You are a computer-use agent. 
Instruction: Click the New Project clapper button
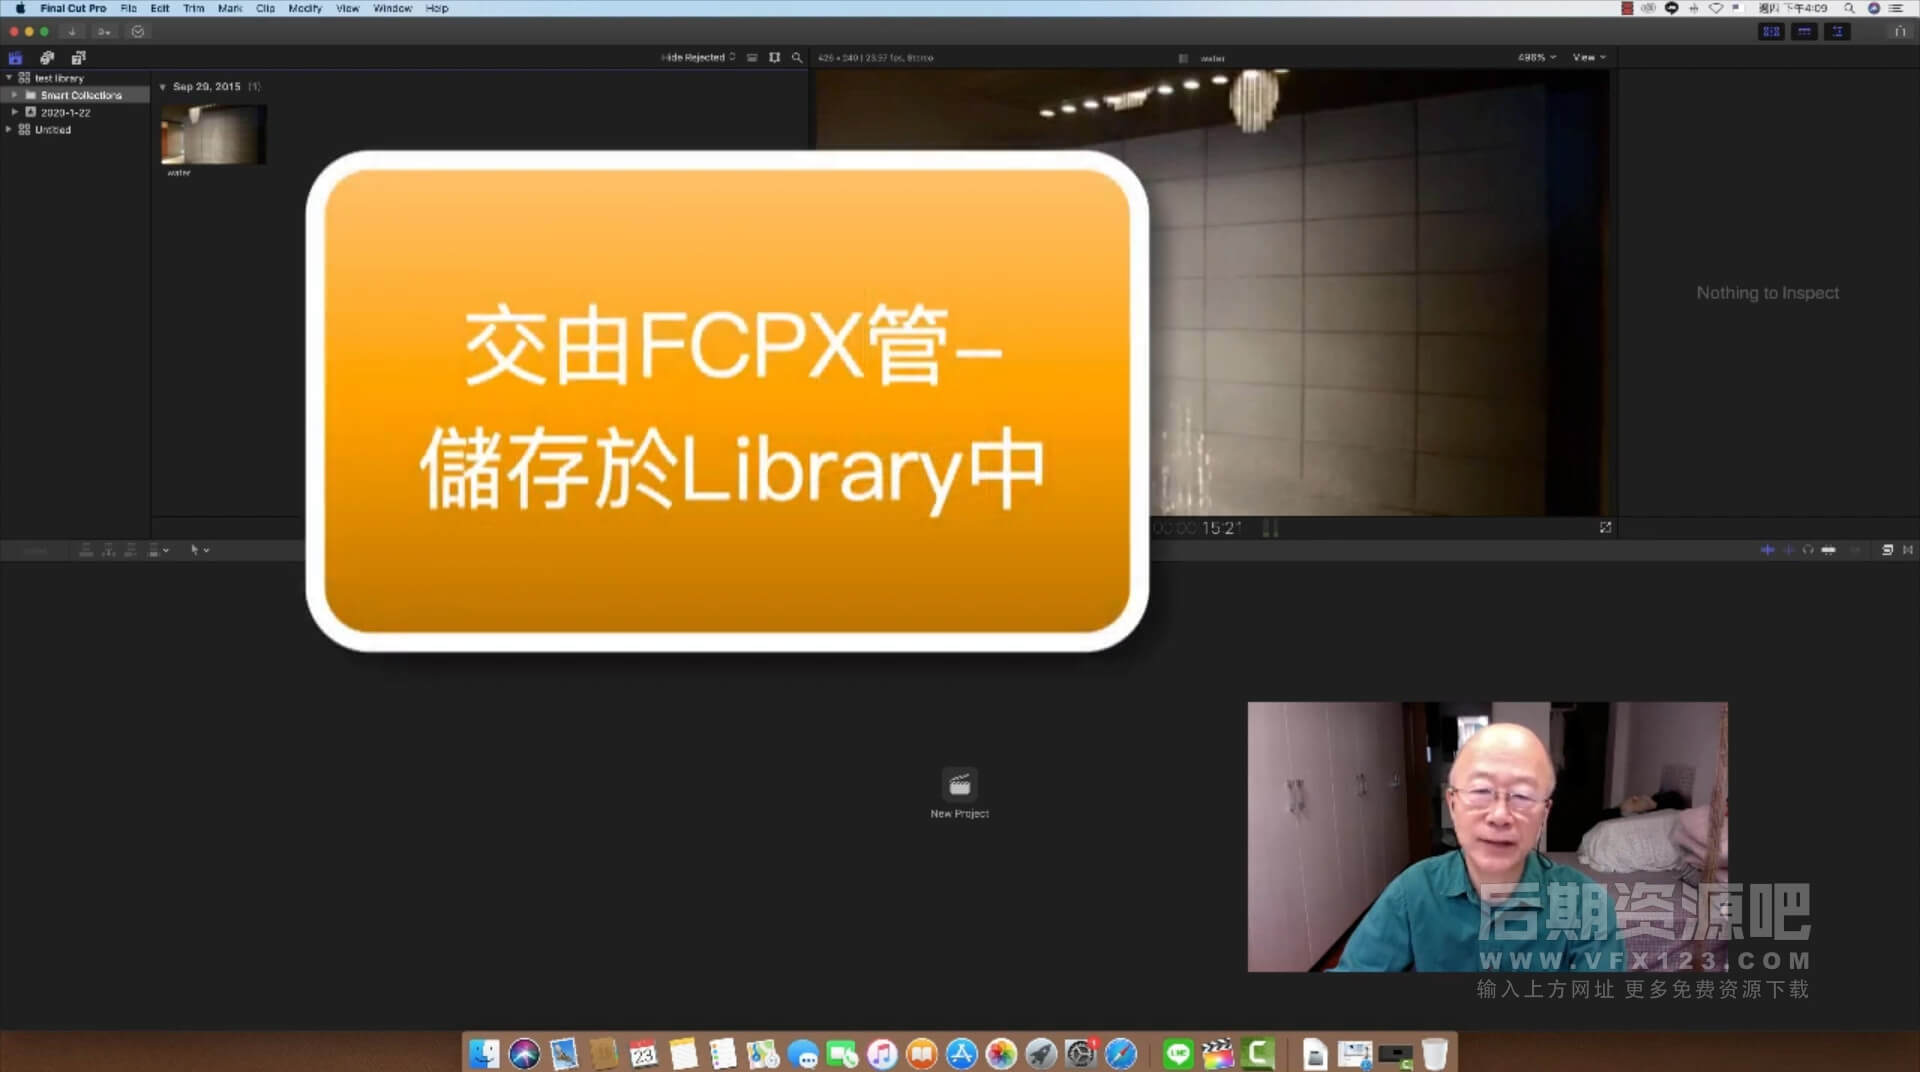coord(960,785)
